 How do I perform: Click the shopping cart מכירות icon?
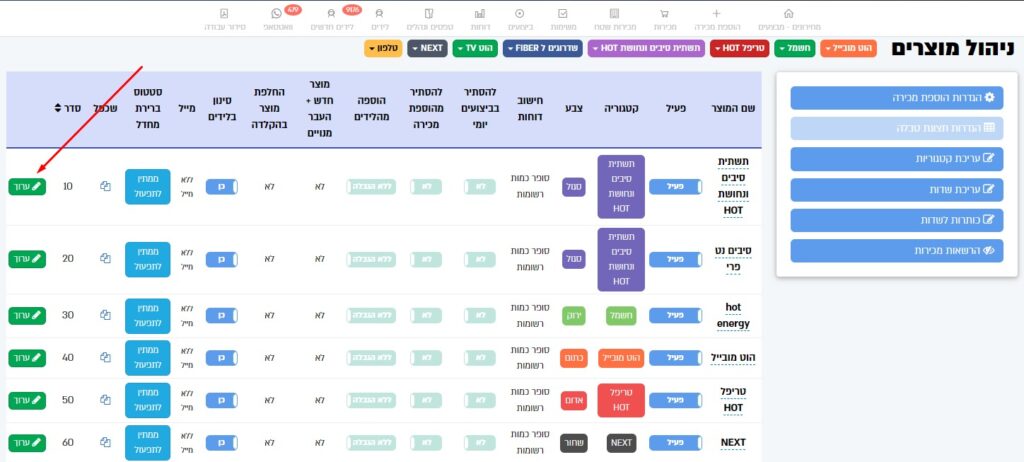pyautogui.click(x=663, y=14)
